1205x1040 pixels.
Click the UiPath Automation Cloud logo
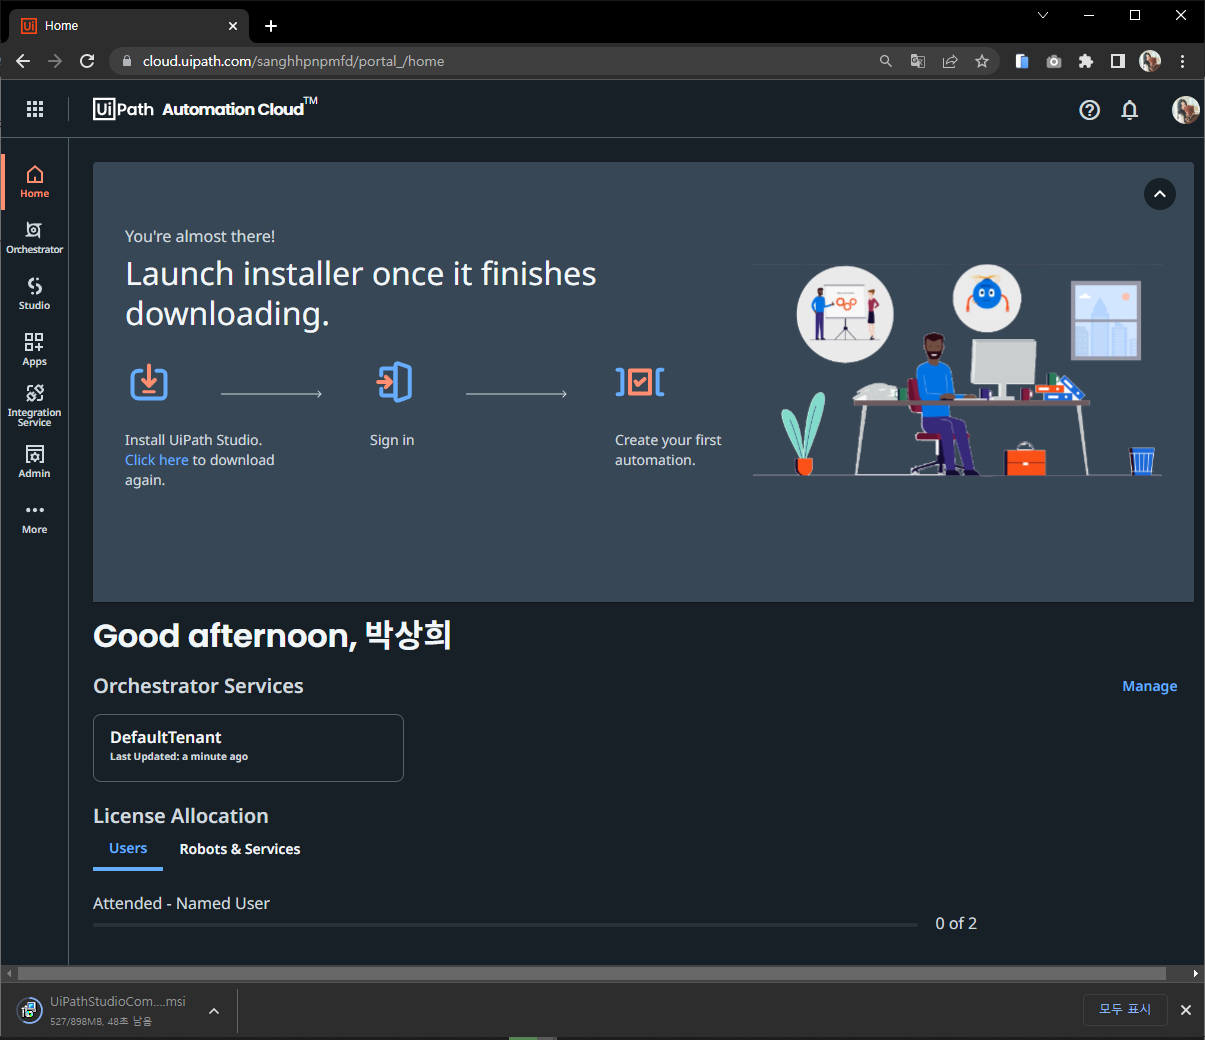pyautogui.click(x=205, y=108)
